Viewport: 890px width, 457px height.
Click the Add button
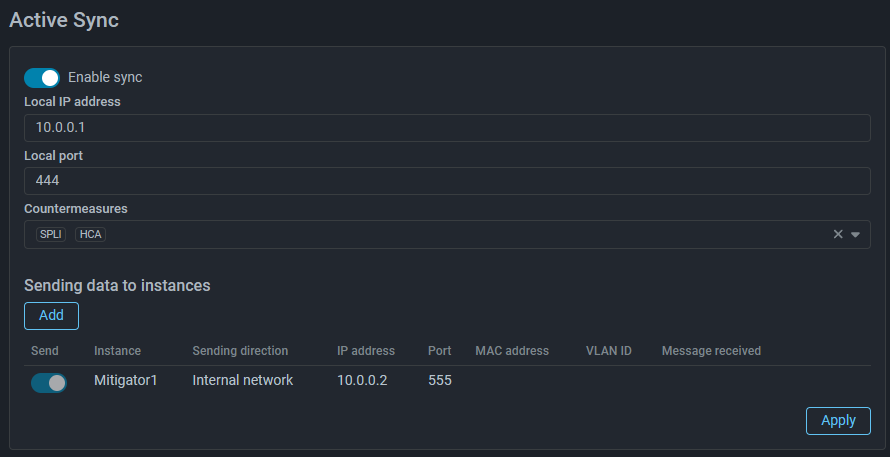coord(51,316)
